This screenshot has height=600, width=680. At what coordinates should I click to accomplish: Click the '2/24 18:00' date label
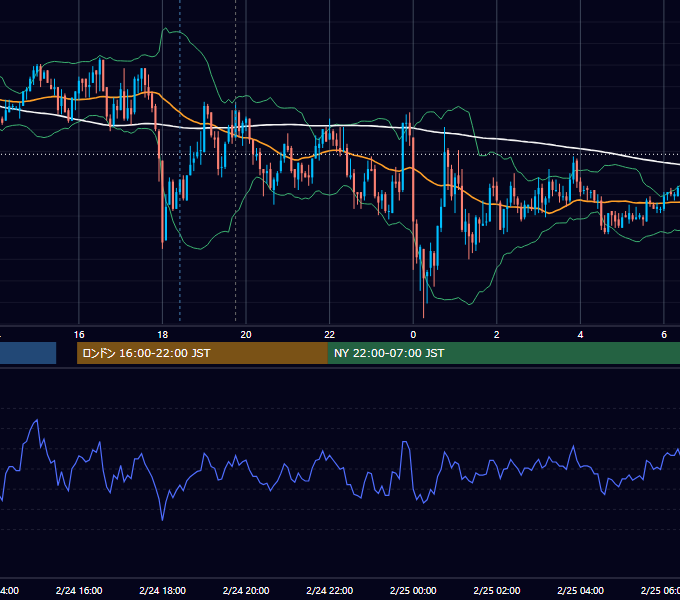pyautogui.click(x=162, y=590)
